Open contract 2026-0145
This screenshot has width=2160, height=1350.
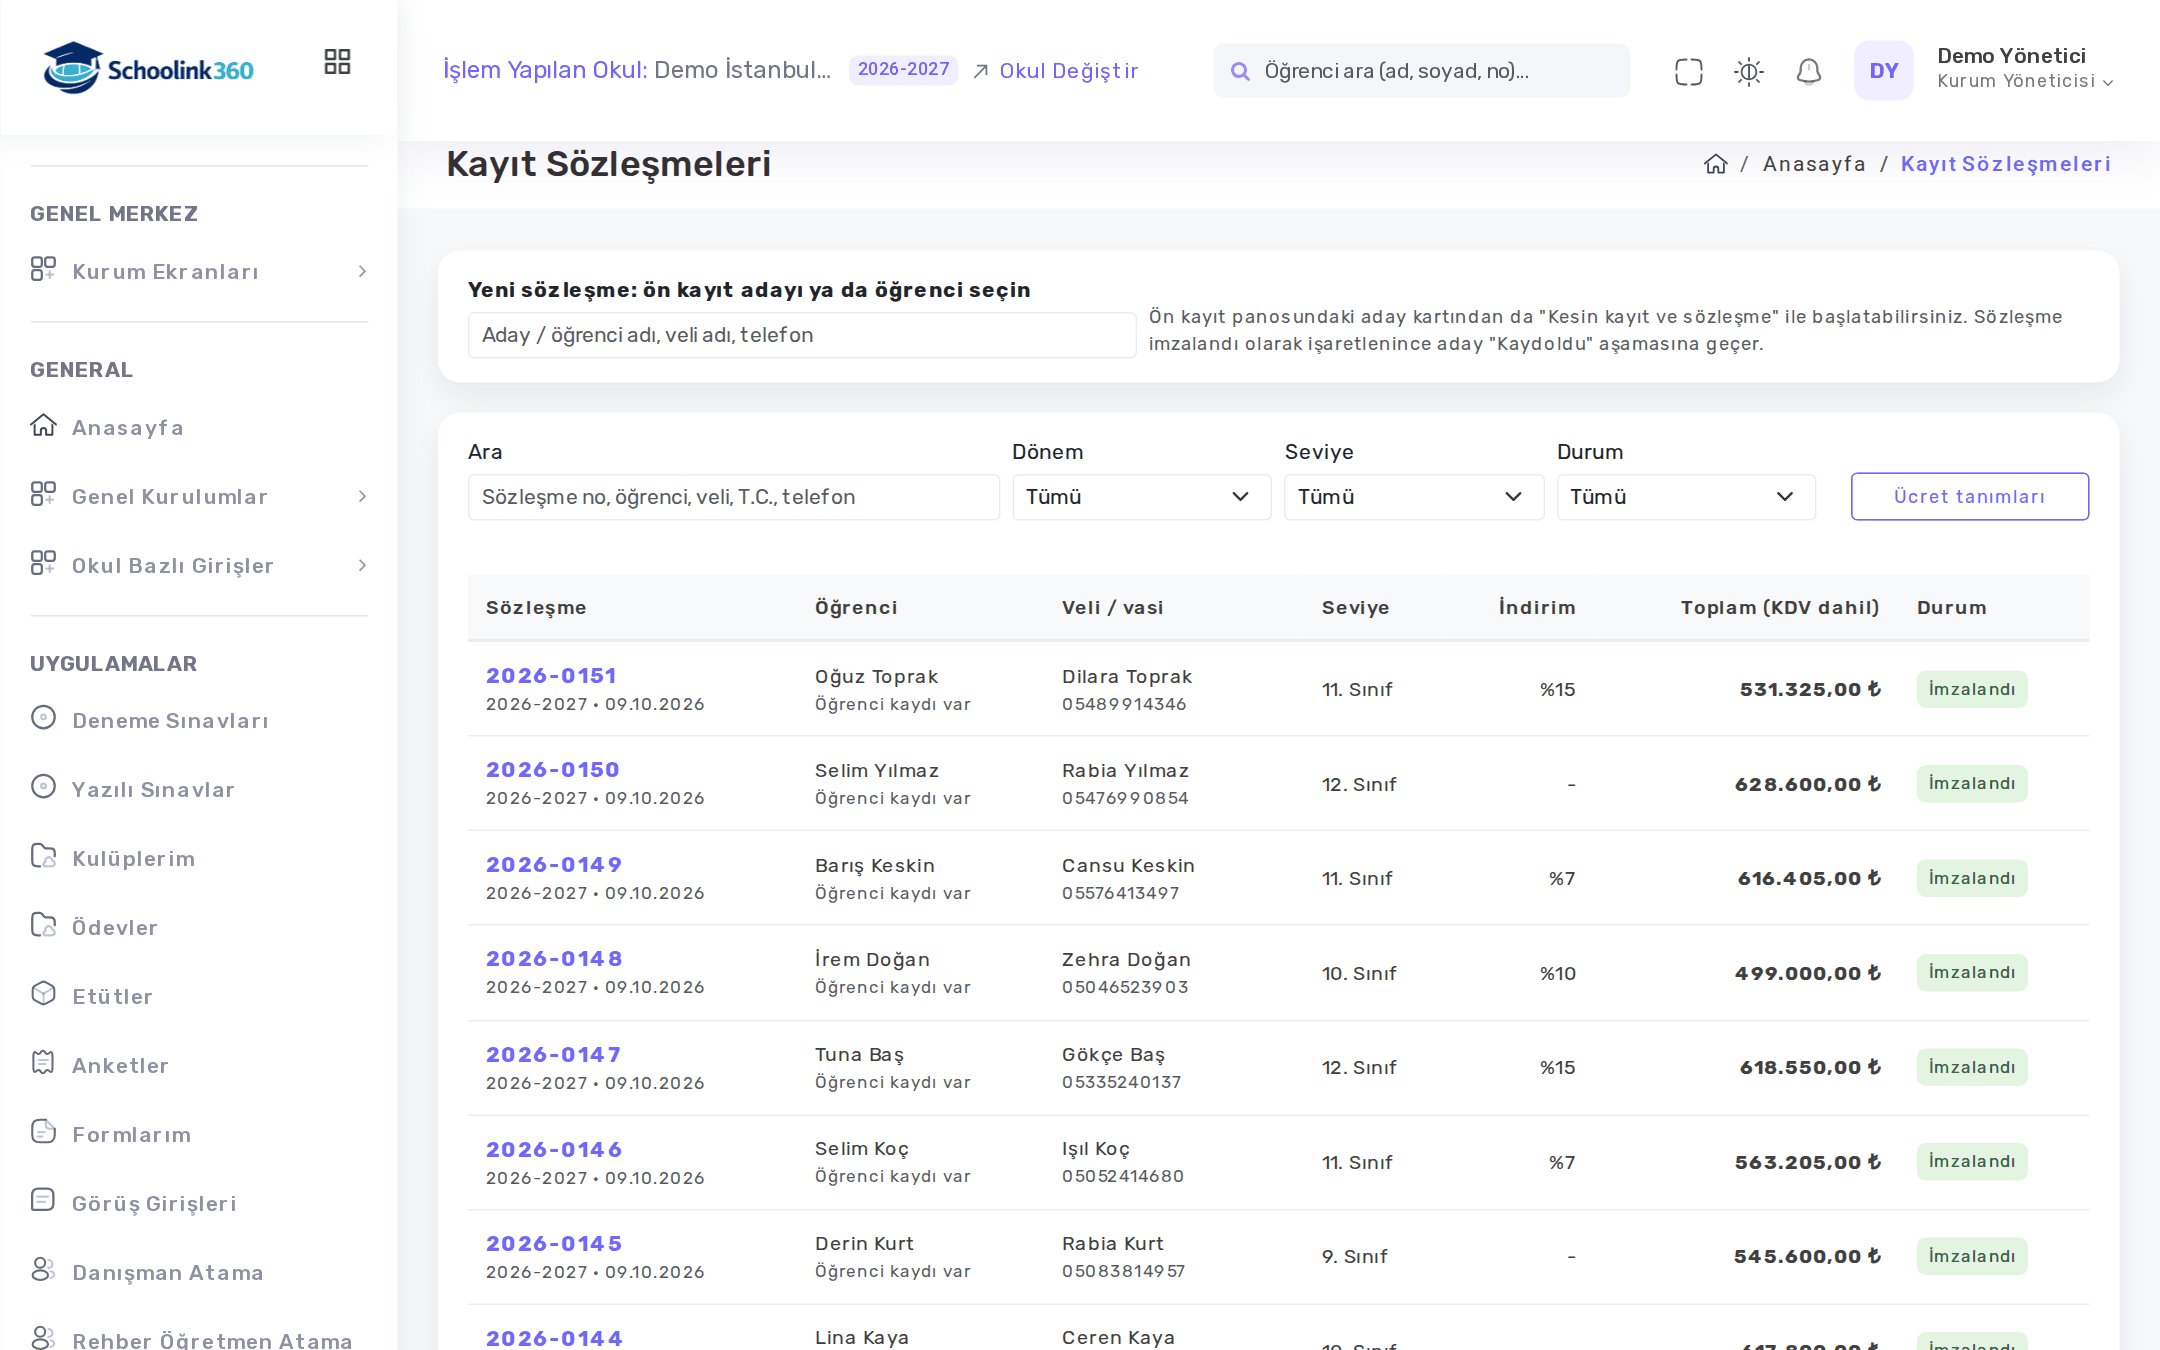pos(554,1244)
